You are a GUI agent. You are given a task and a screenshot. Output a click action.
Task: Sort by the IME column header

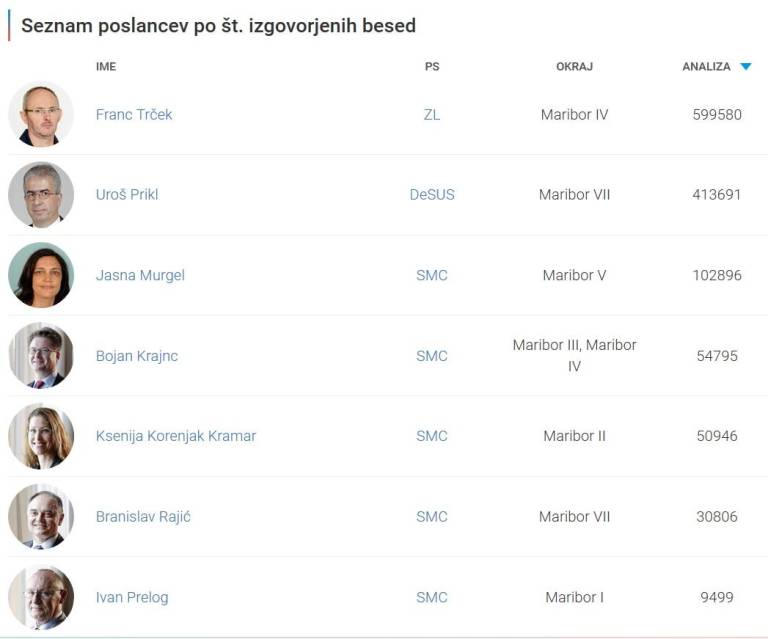click(x=106, y=67)
